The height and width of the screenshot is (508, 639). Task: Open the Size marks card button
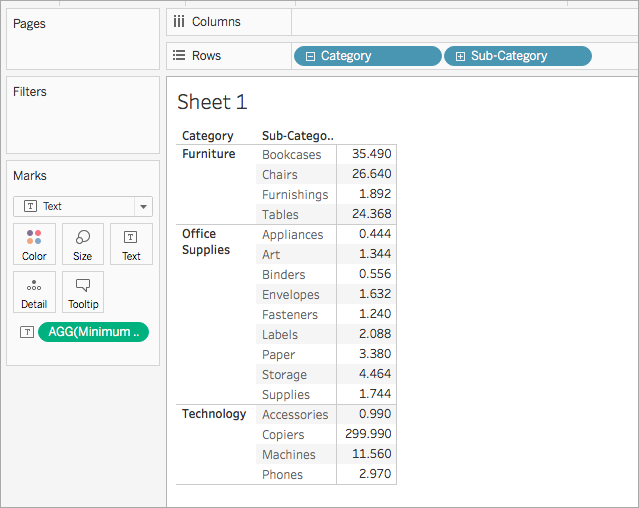(83, 244)
